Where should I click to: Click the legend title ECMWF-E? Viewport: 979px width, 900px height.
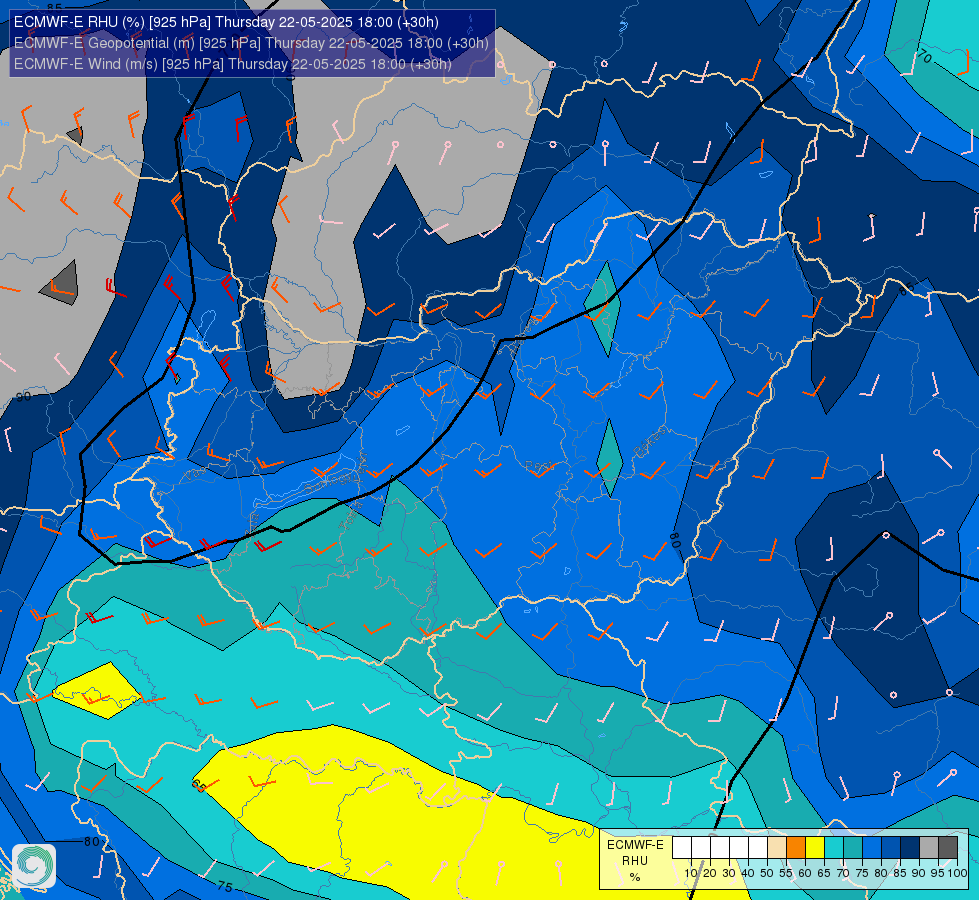point(635,845)
